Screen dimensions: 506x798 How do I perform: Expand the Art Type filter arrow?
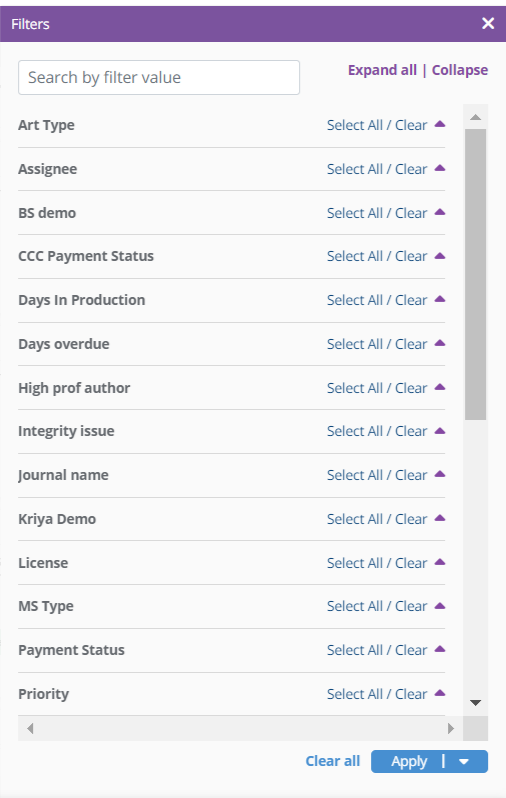point(440,124)
